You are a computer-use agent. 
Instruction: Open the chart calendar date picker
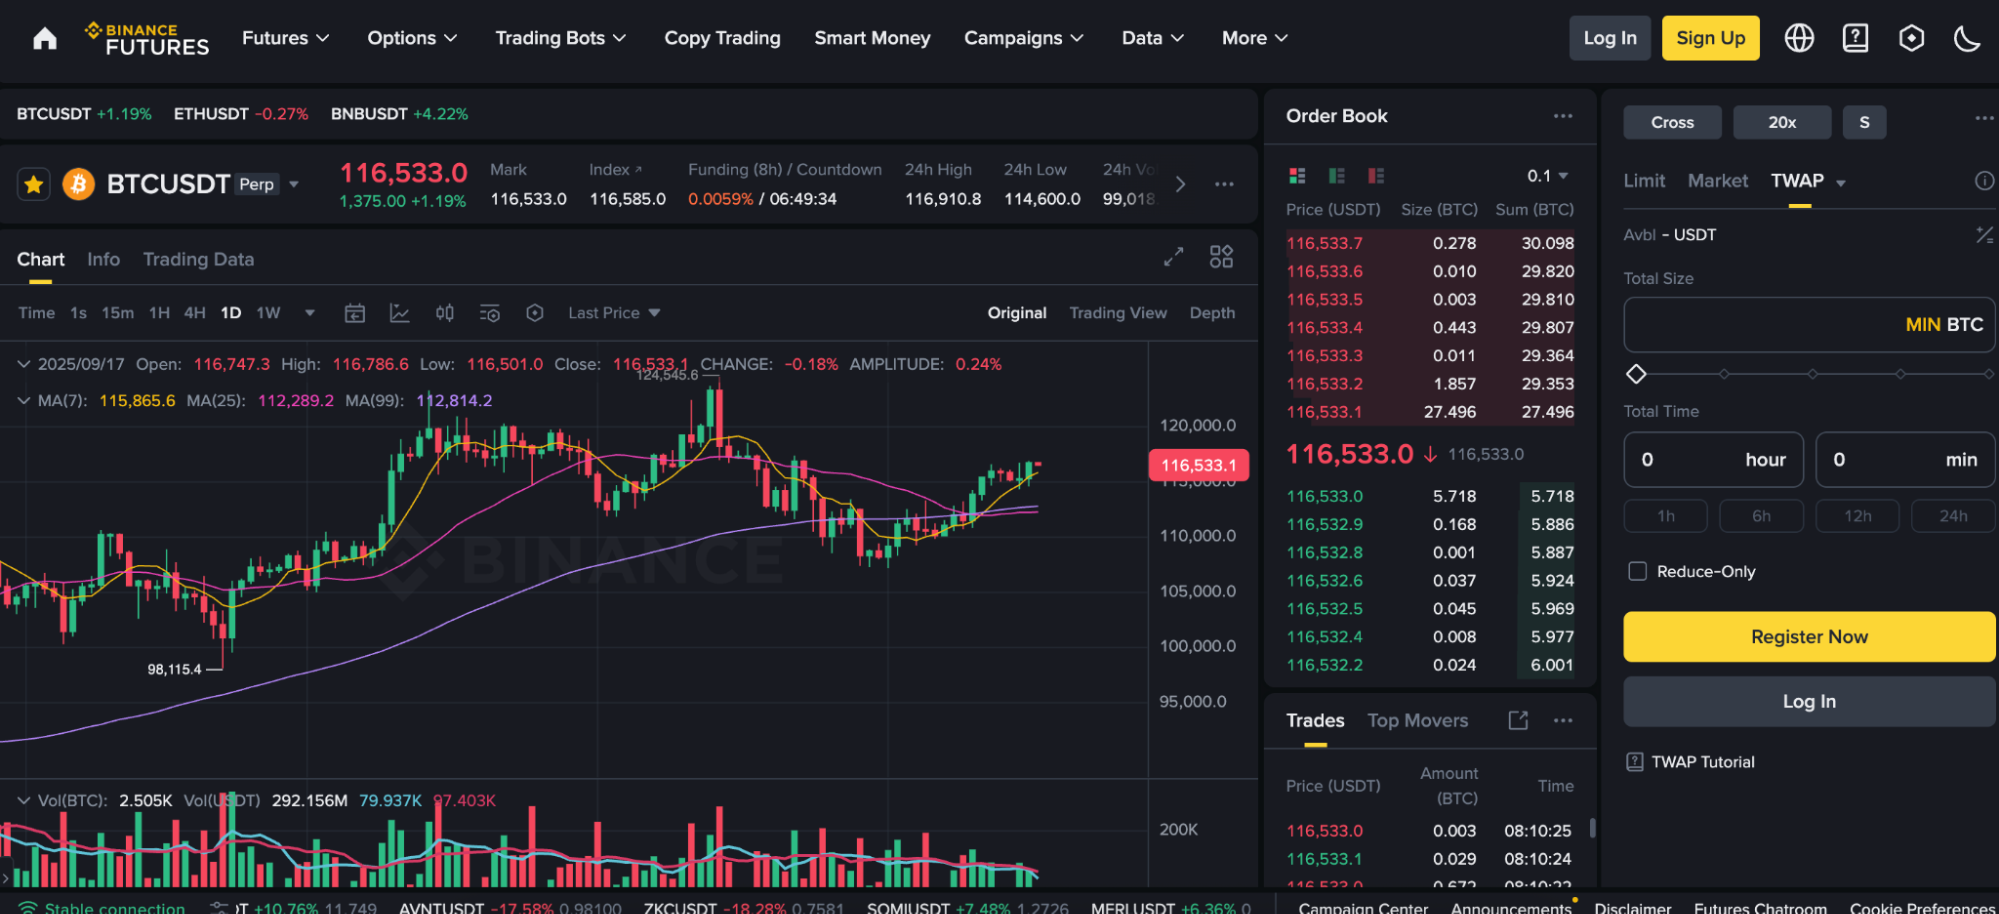point(355,313)
